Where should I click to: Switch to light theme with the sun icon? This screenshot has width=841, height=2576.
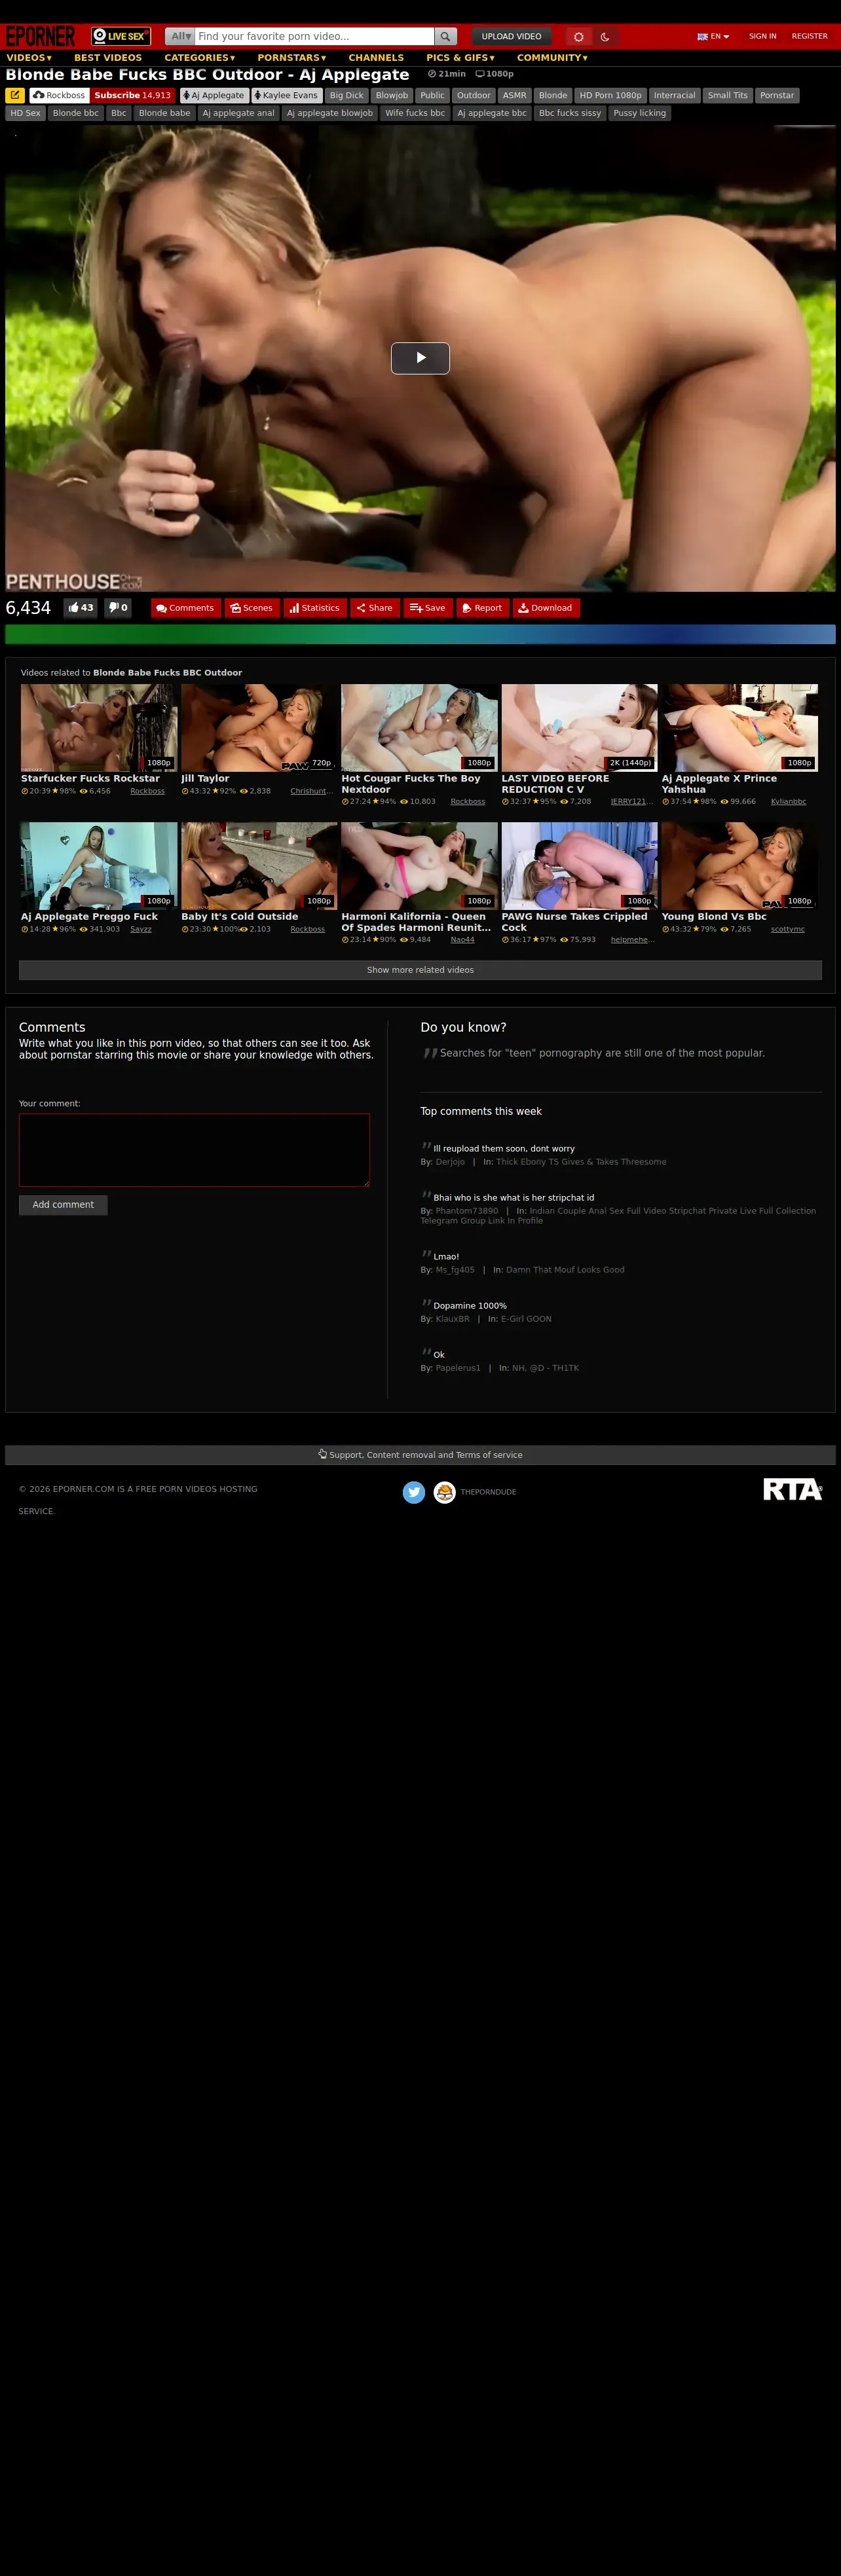(x=578, y=36)
